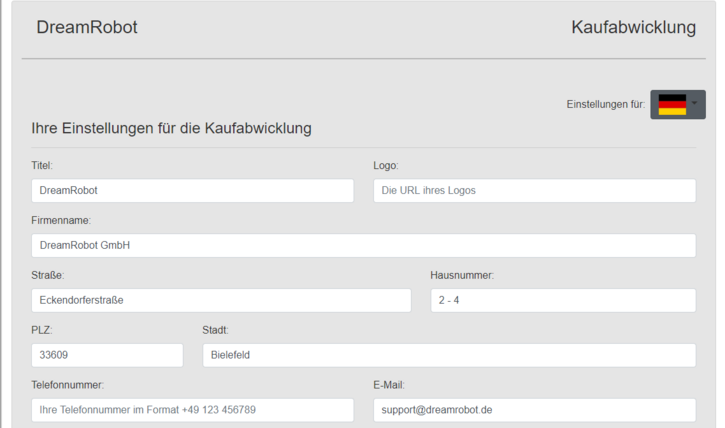Click the Firmenname field with DreamRobot GmbH
This screenshot has width=725, height=428.
pyautogui.click(x=363, y=245)
